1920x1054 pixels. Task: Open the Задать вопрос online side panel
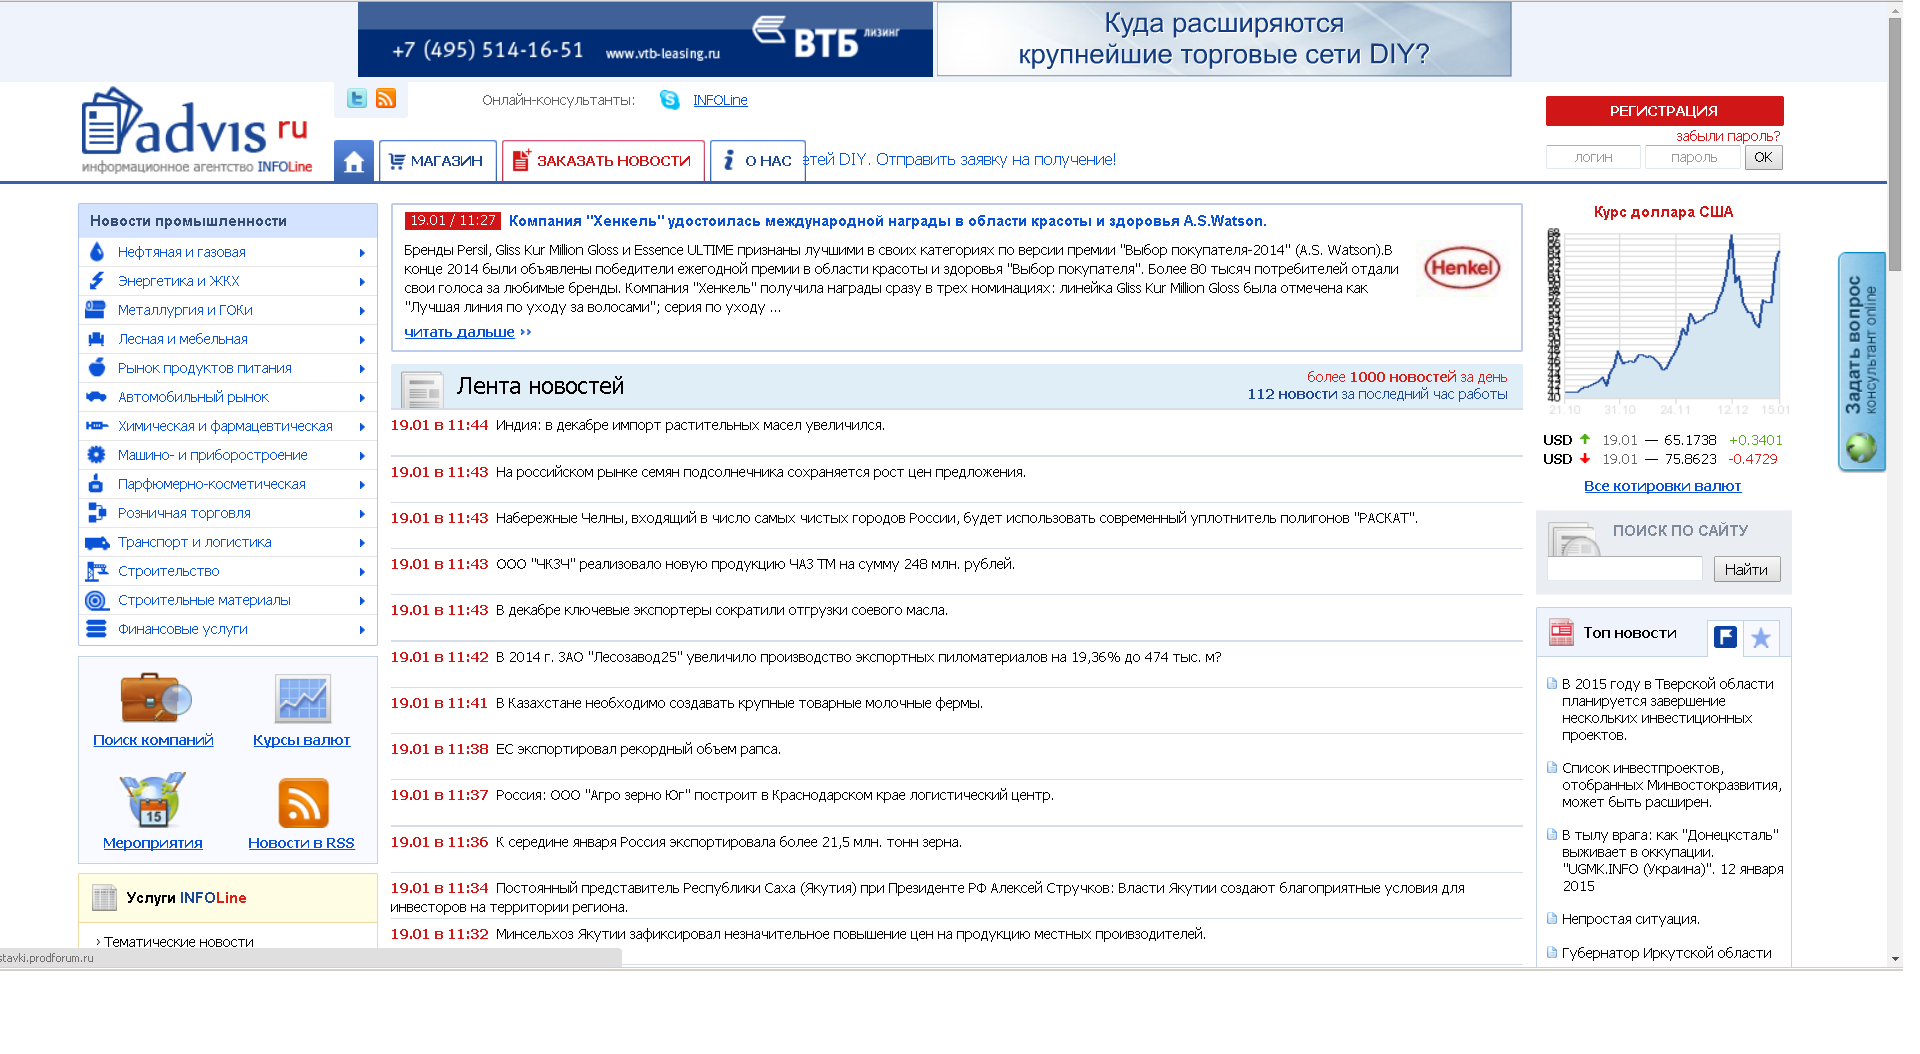pyautogui.click(x=1861, y=361)
